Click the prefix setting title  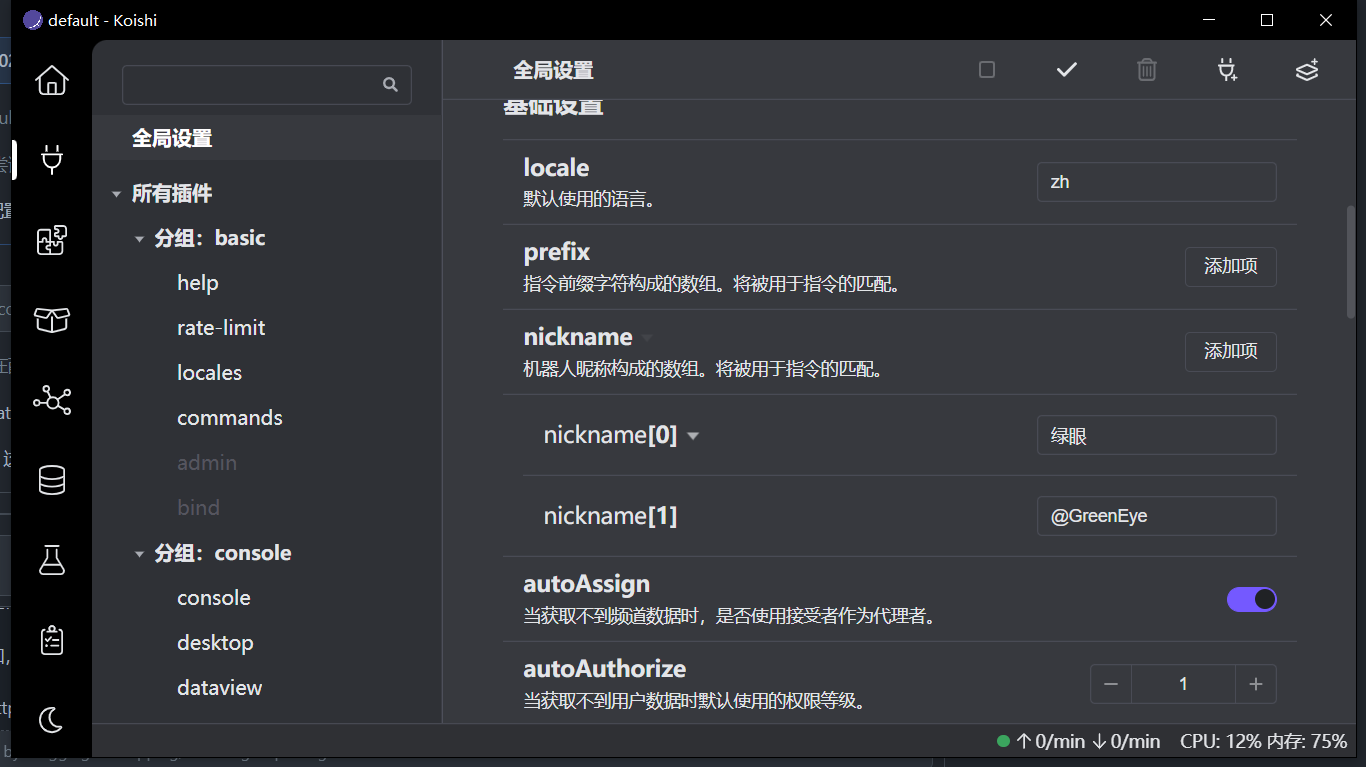[x=557, y=252]
